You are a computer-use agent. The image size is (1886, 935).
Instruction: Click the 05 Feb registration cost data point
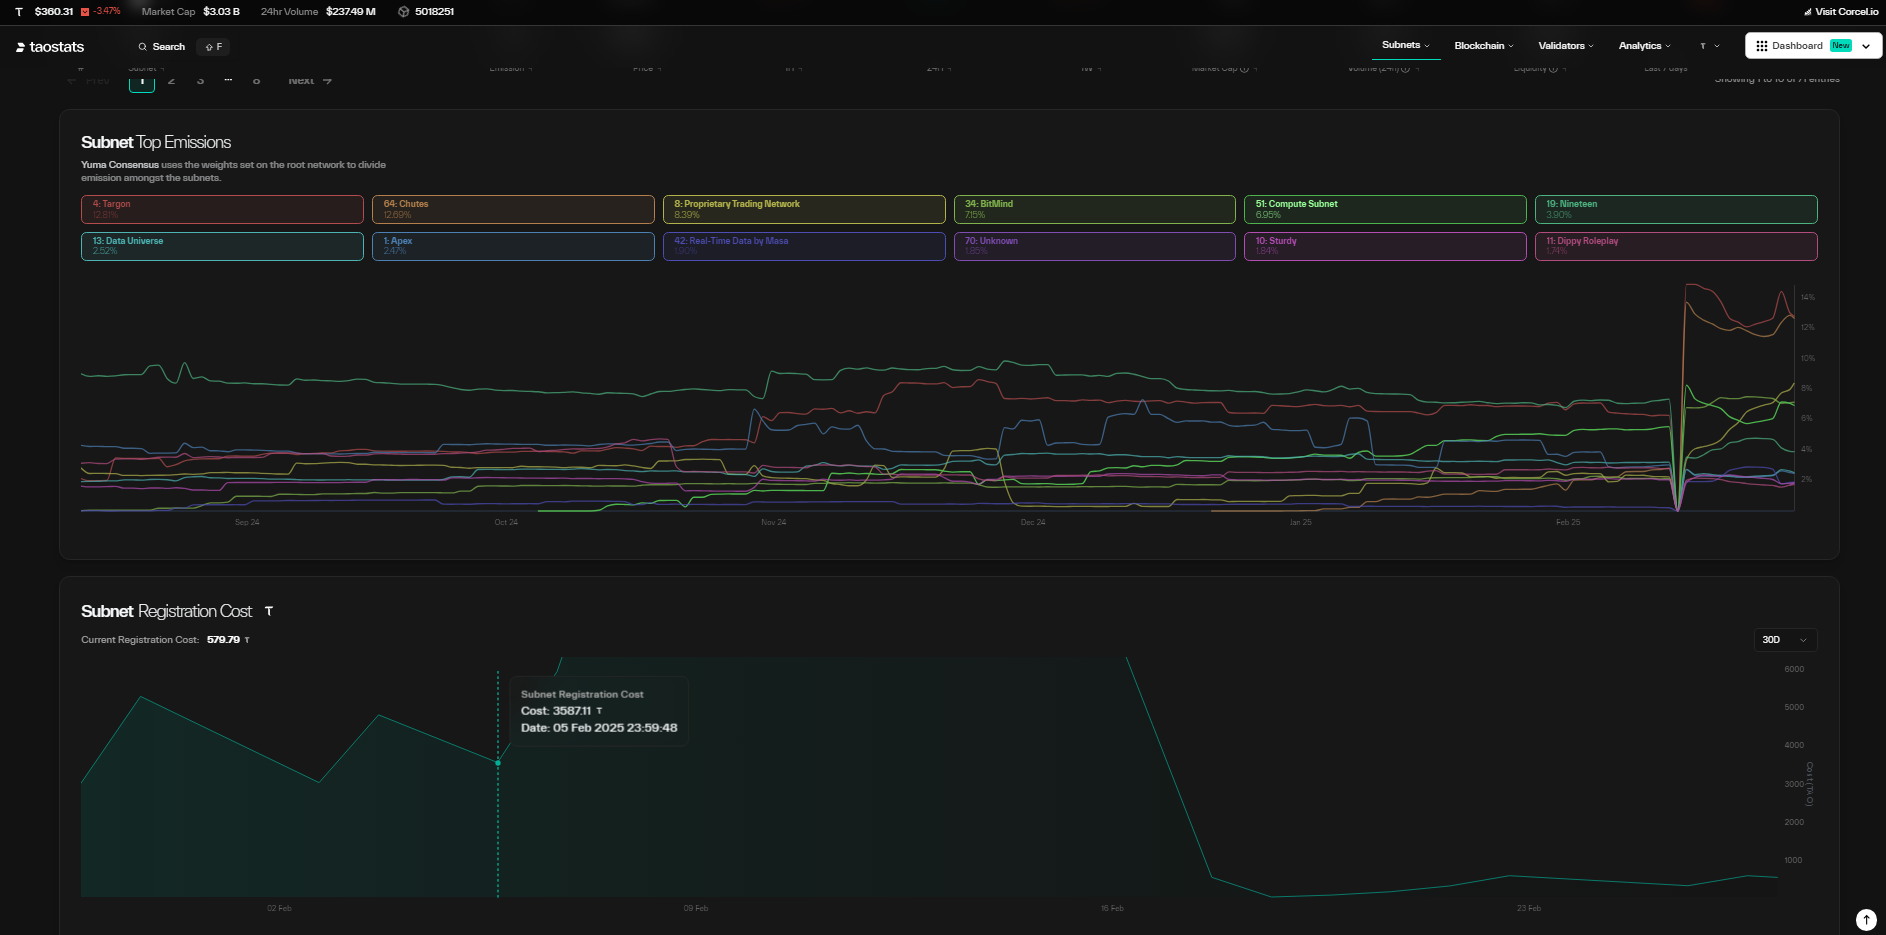pyautogui.click(x=498, y=763)
